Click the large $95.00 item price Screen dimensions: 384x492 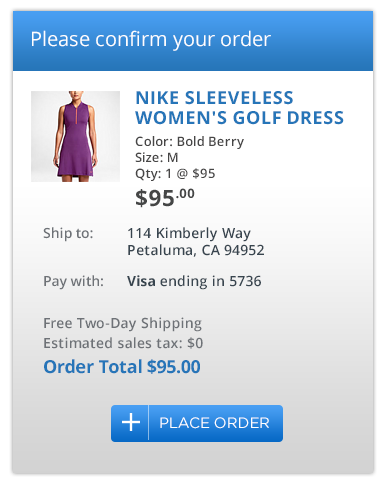pos(165,197)
